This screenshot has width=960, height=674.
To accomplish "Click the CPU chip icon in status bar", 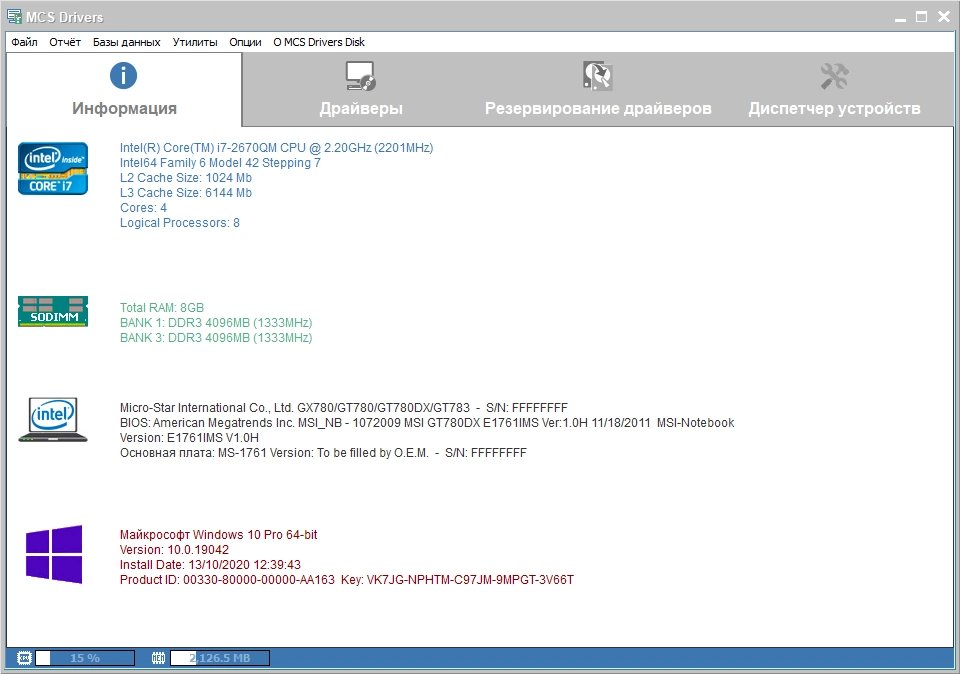I will [24, 658].
